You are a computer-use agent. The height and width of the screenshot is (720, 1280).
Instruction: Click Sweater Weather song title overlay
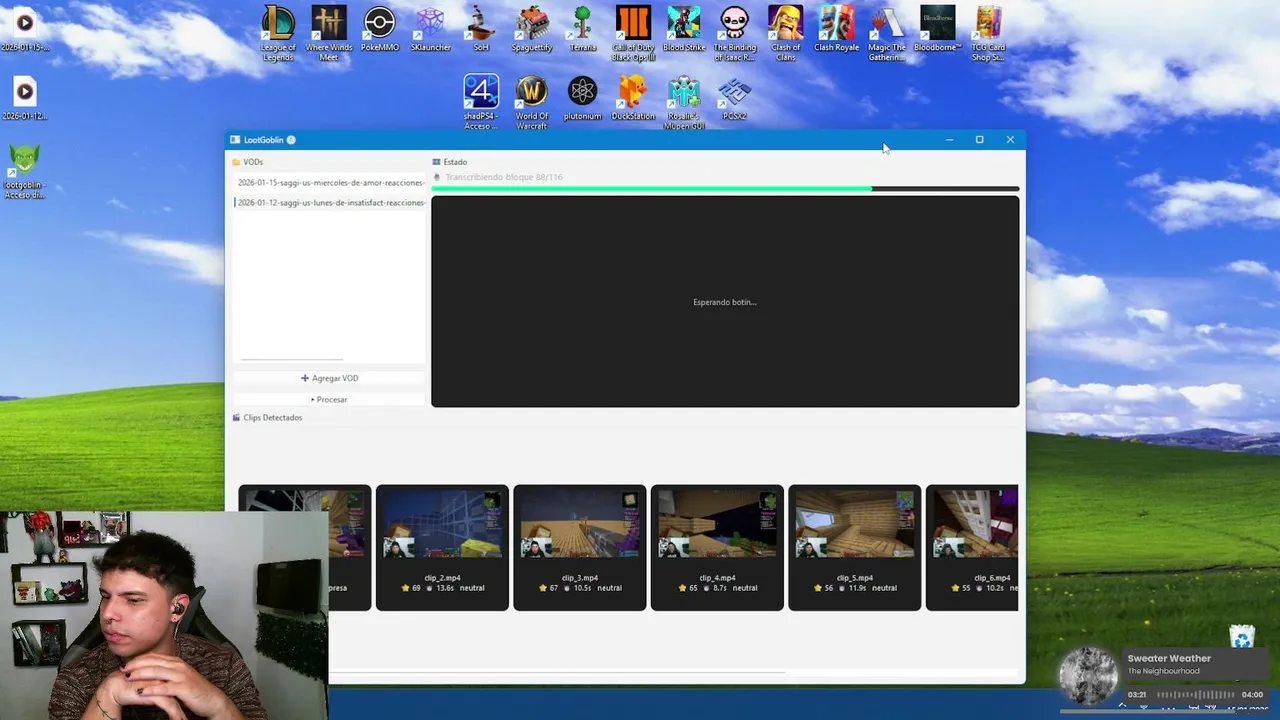pyautogui.click(x=1169, y=658)
